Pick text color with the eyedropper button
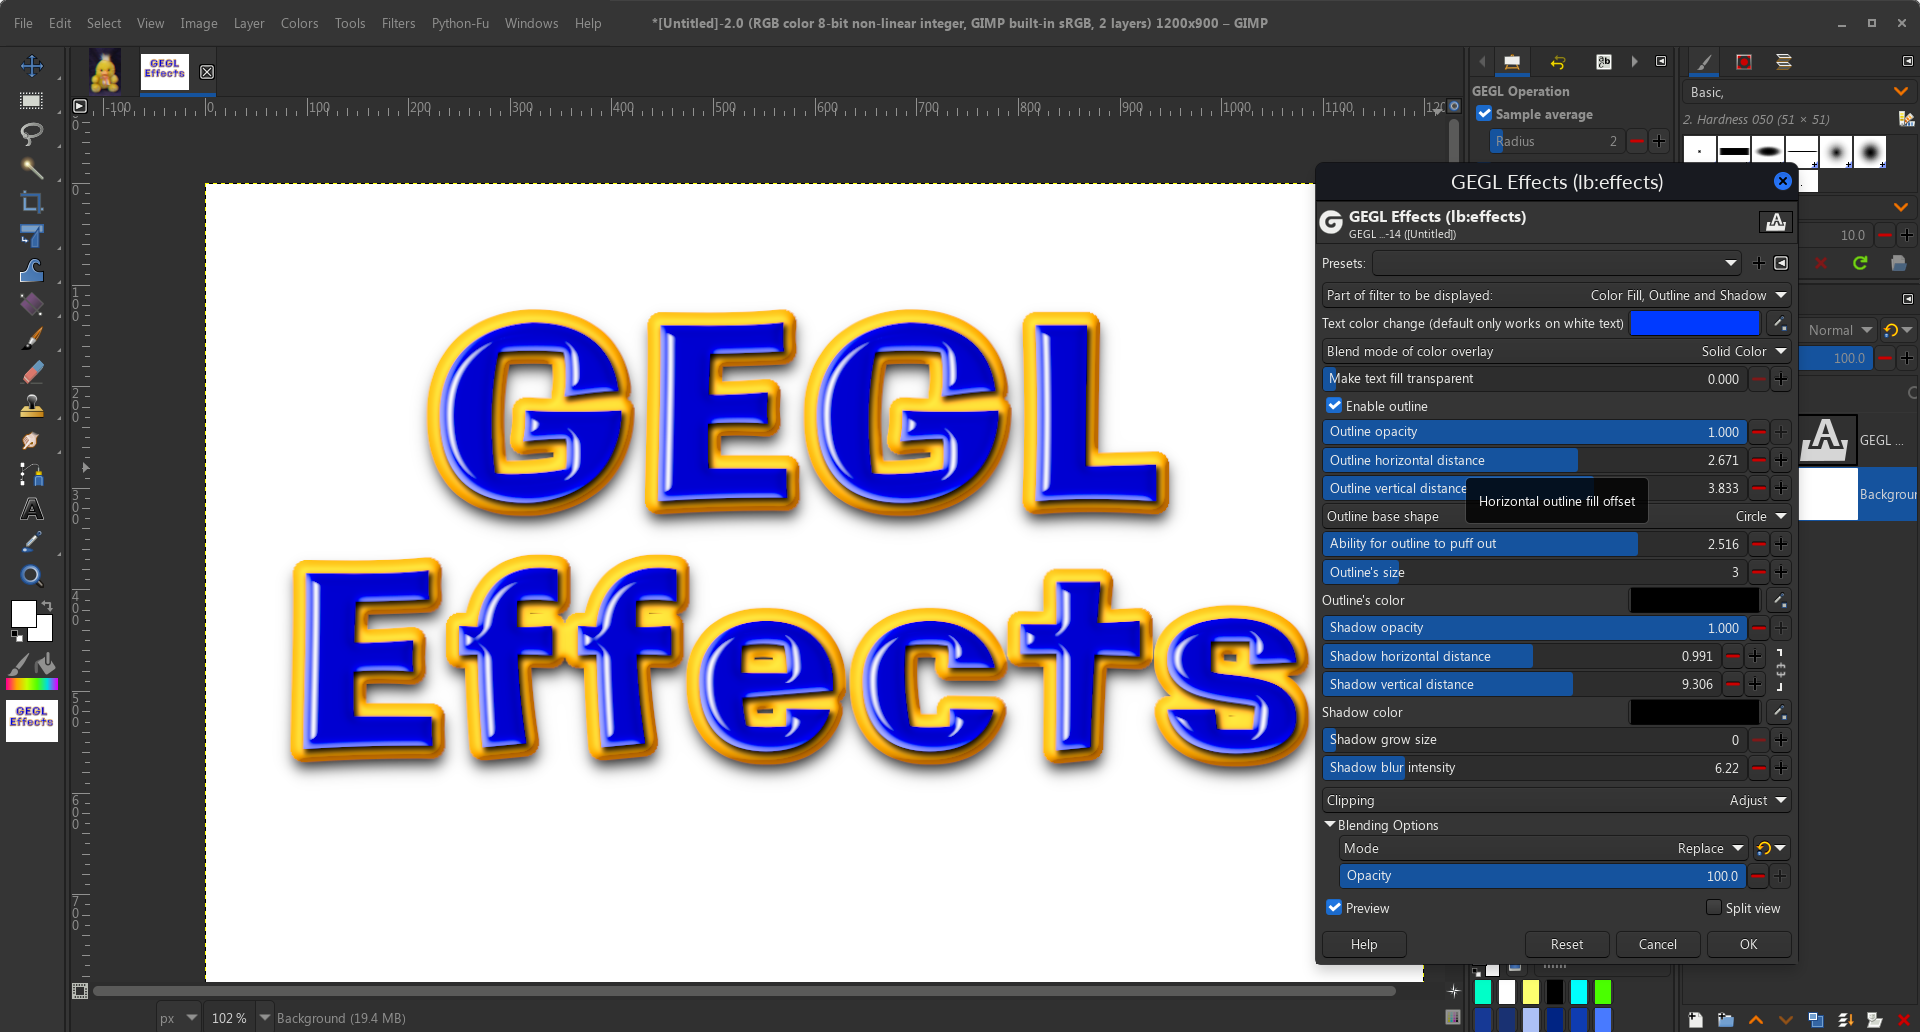1920x1032 pixels. (1779, 323)
